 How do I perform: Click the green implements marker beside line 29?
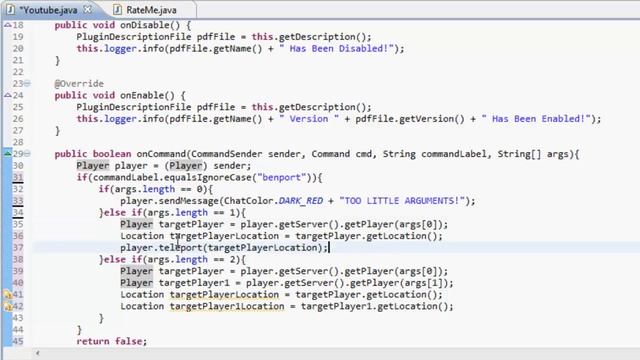(7, 153)
